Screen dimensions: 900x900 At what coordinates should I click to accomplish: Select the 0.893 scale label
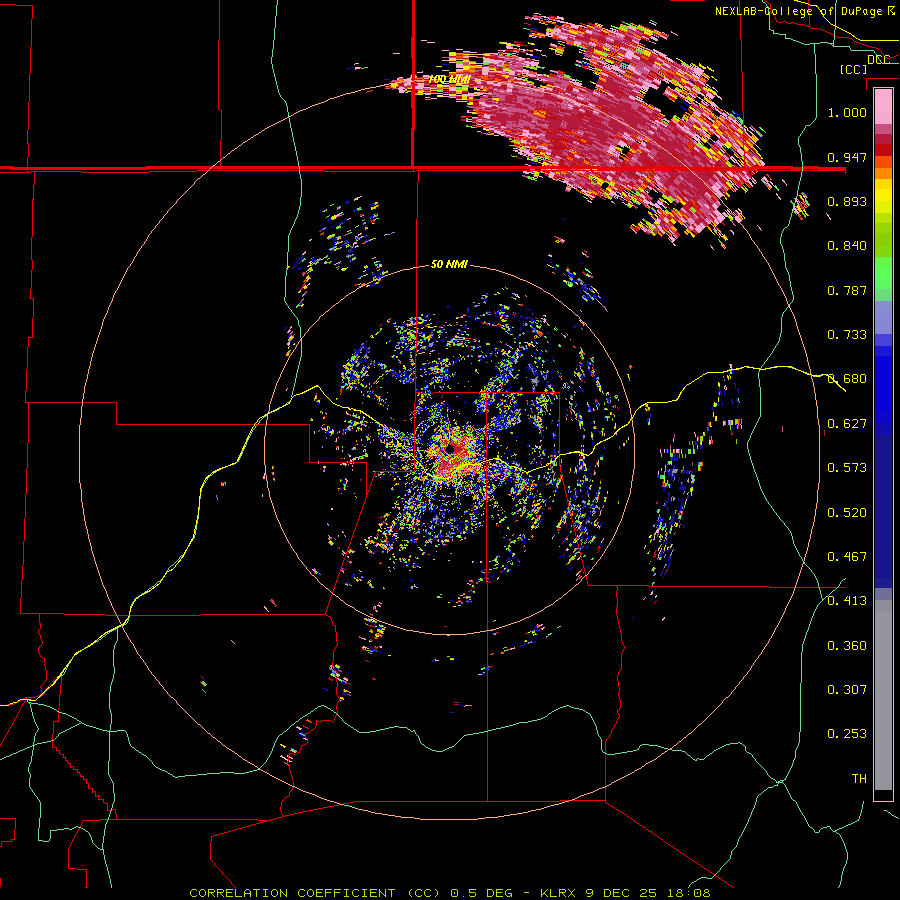point(847,201)
